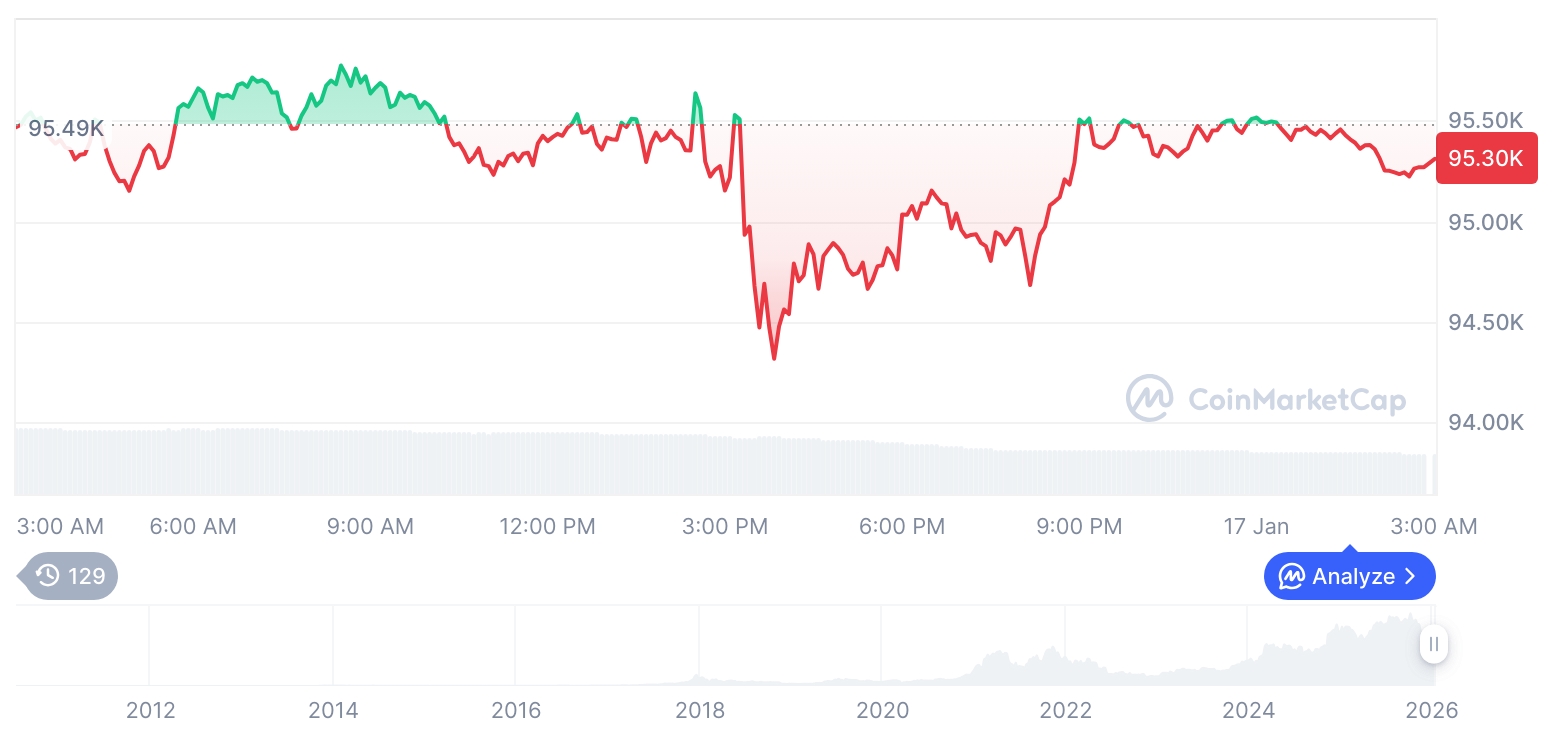Open the 129 history events badge
Image resolution: width=1566 pixels, height=732 pixels.
pyautogui.click(x=70, y=576)
